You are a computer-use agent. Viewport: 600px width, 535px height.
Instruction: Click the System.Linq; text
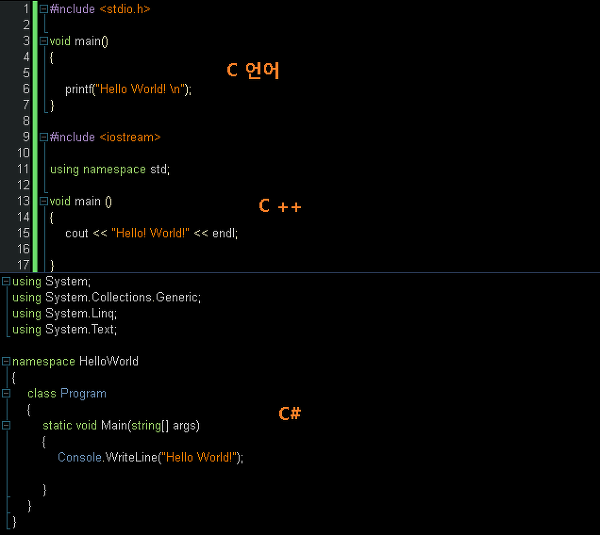(x=81, y=314)
